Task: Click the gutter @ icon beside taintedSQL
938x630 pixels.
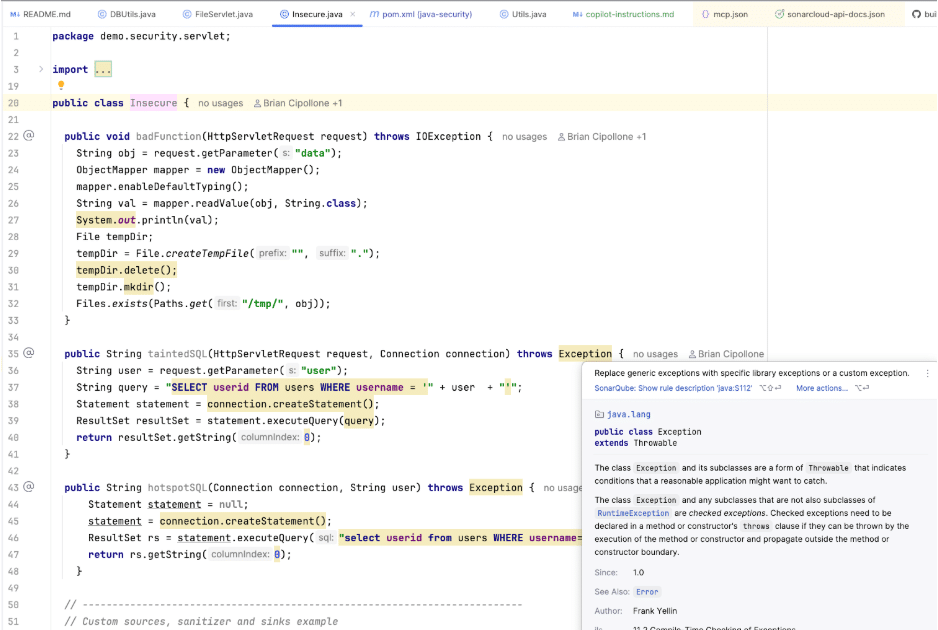Action: point(29,353)
